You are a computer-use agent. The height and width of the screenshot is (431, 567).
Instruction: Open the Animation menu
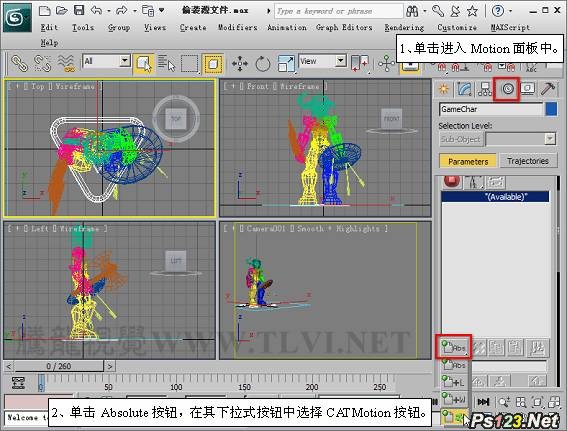coord(287,27)
